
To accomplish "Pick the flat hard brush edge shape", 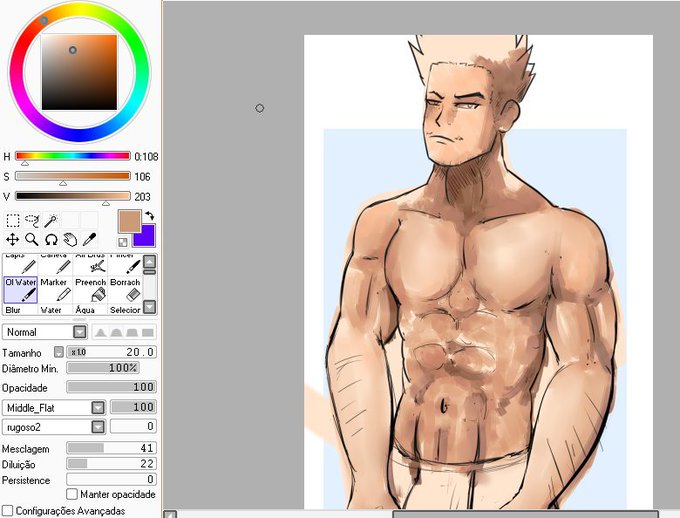I will (147, 333).
